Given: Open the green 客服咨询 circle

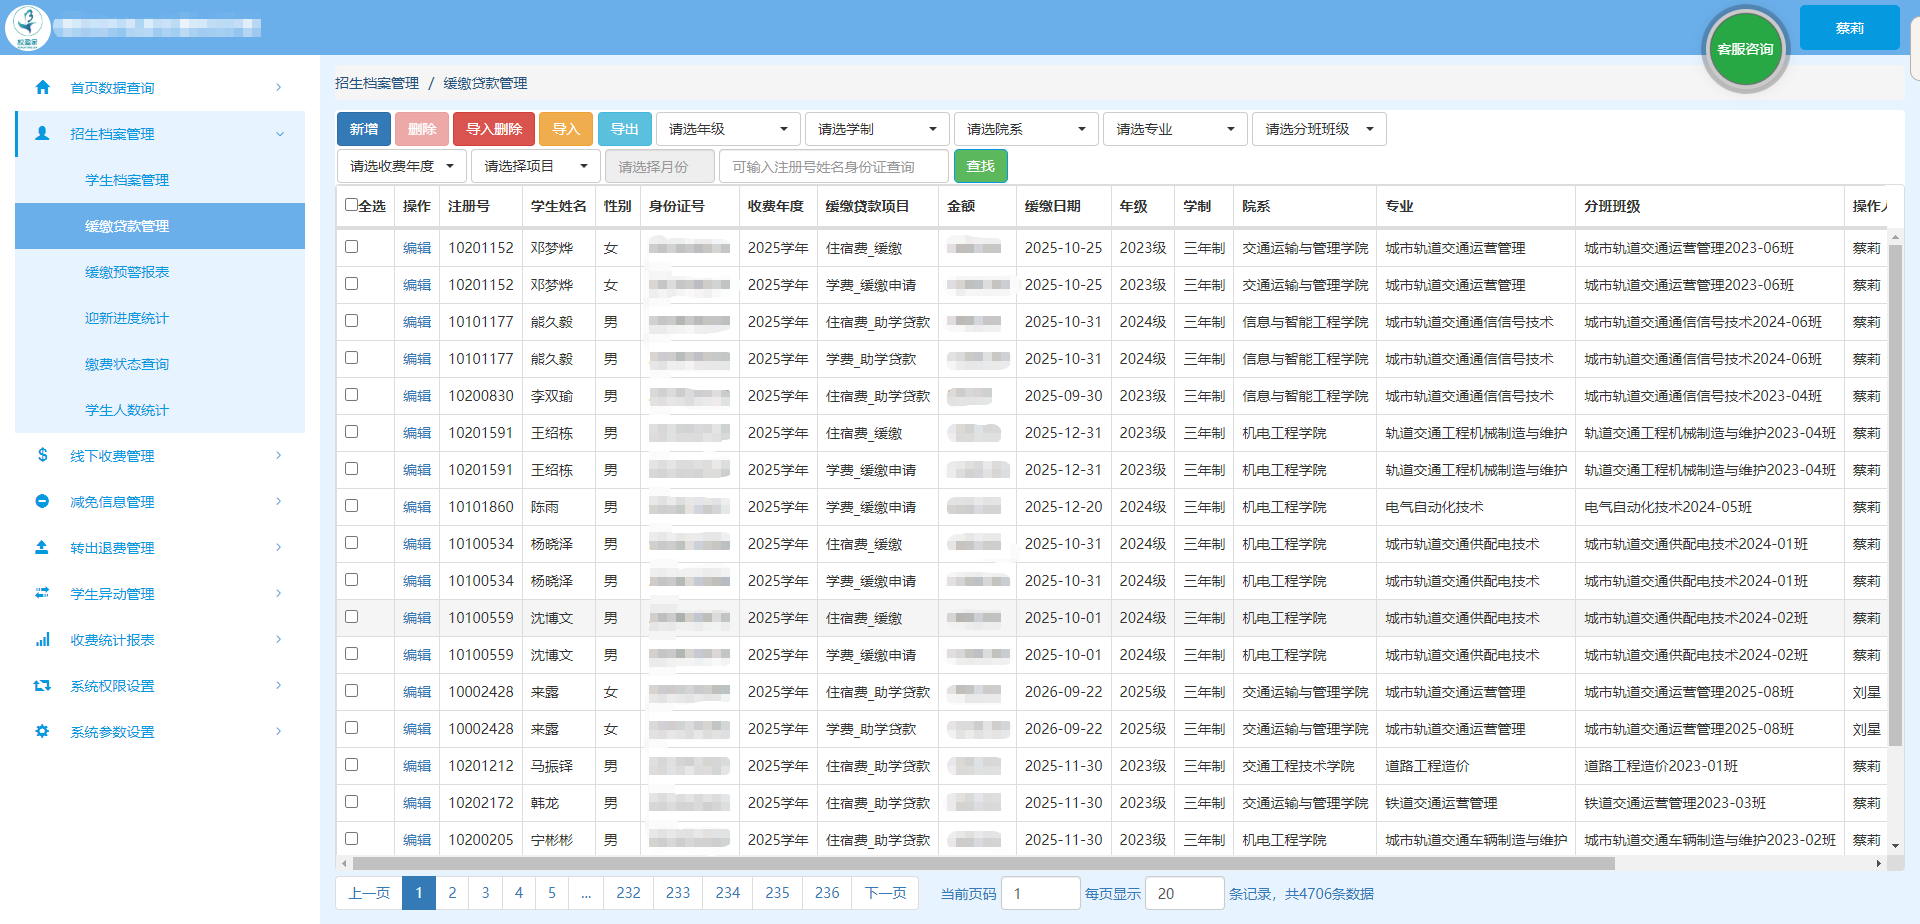Looking at the screenshot, I should pos(1745,49).
